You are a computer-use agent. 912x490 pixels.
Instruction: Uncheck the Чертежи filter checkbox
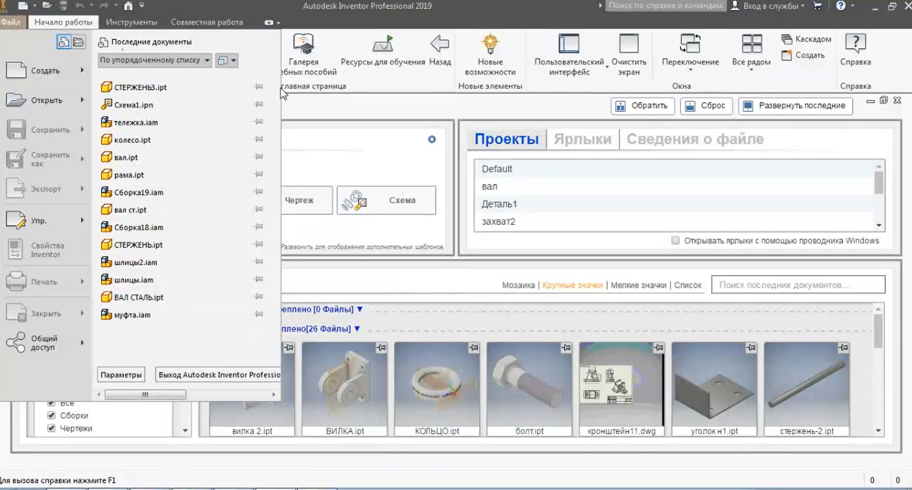click(52, 429)
